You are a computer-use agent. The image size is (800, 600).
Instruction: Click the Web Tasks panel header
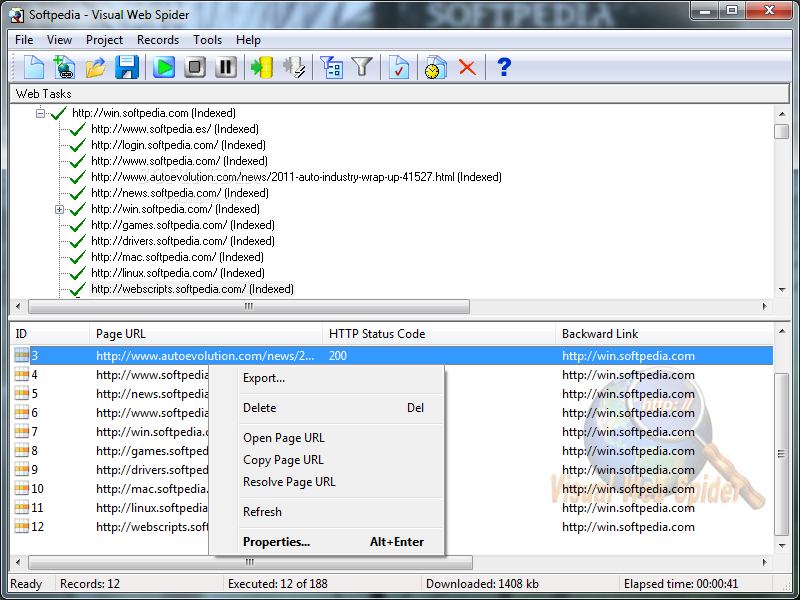[x=399, y=94]
